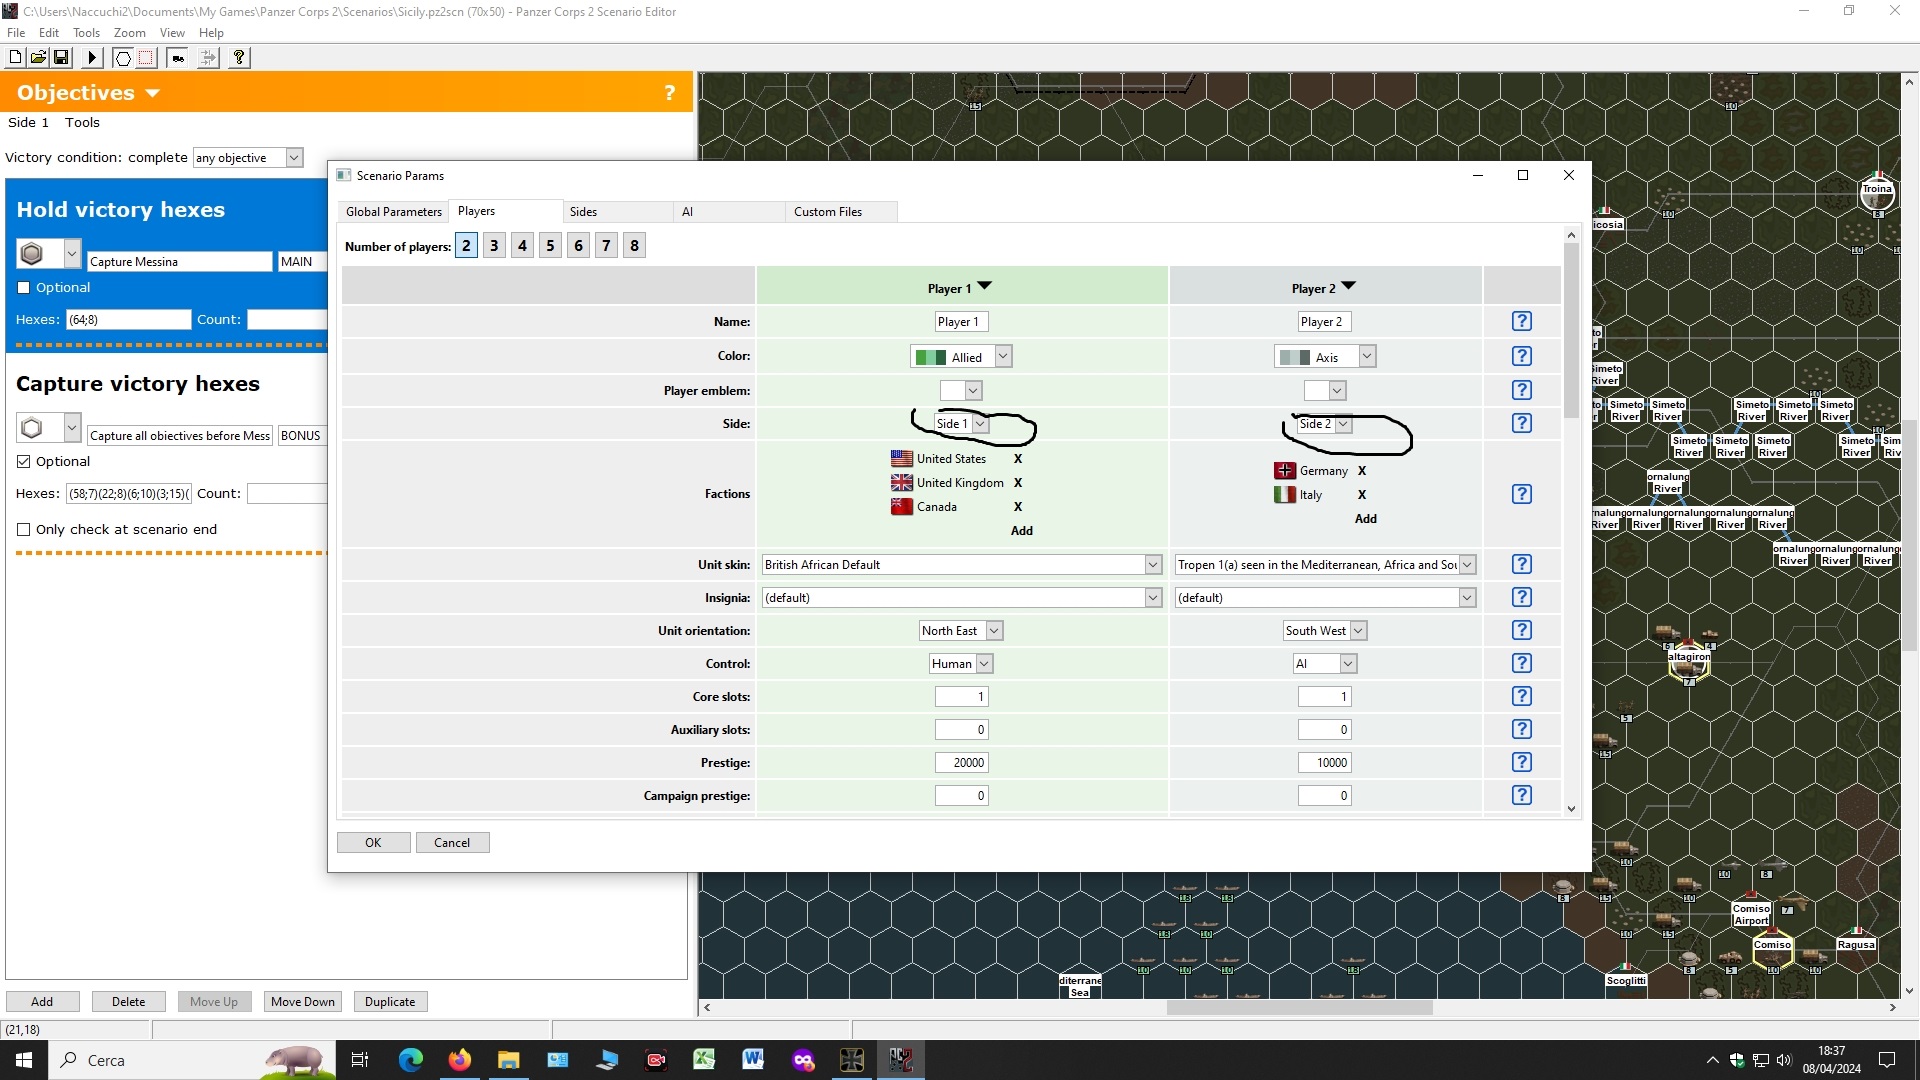1920x1080 pixels.
Task: Click OK in Scenario Params dialog
Action: pyautogui.click(x=373, y=843)
